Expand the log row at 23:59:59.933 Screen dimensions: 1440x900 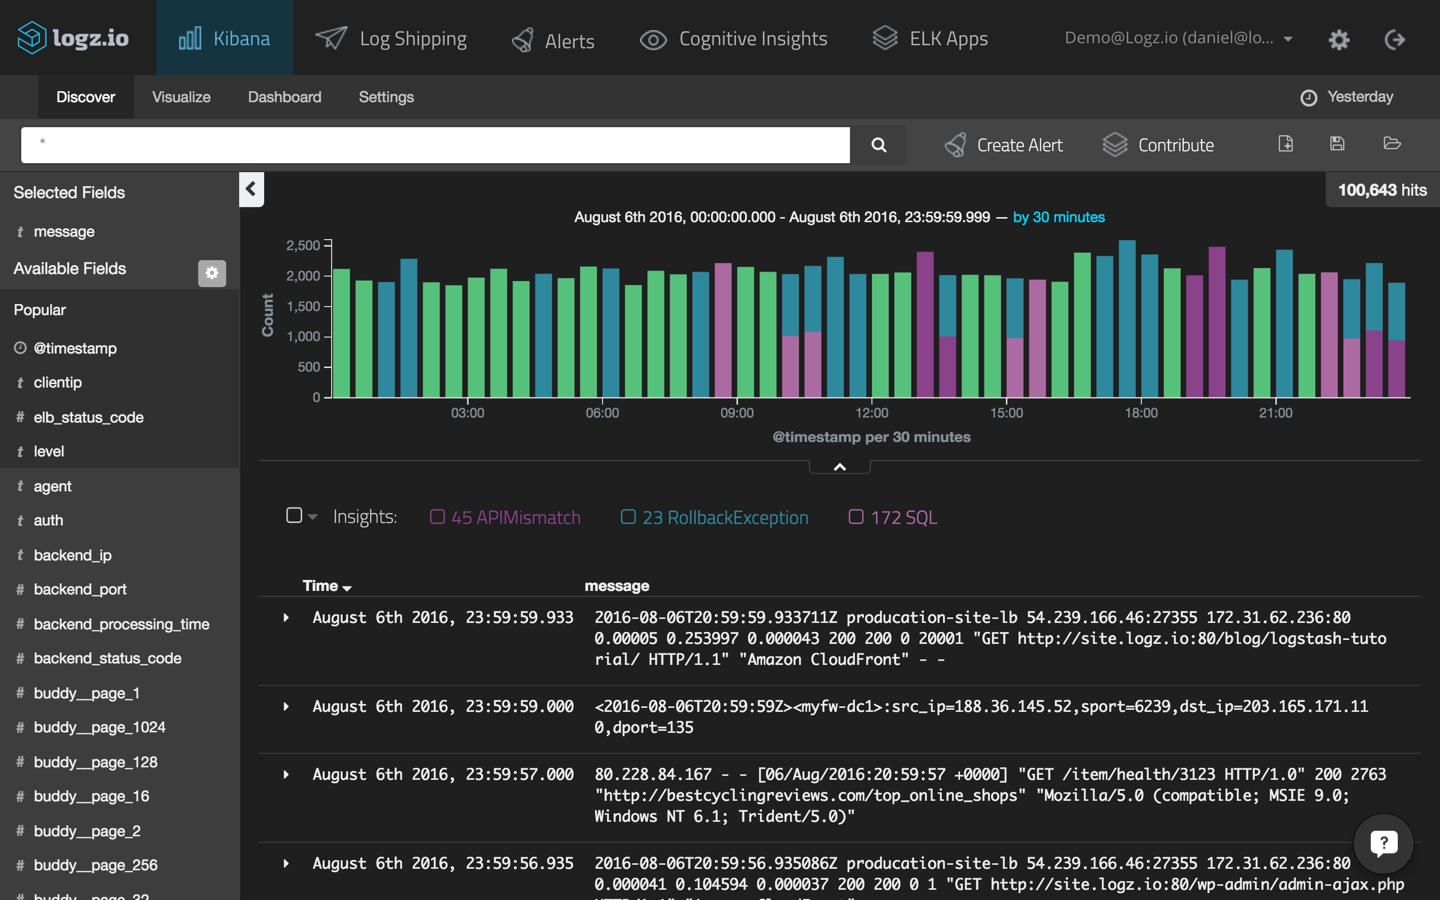[286, 618]
